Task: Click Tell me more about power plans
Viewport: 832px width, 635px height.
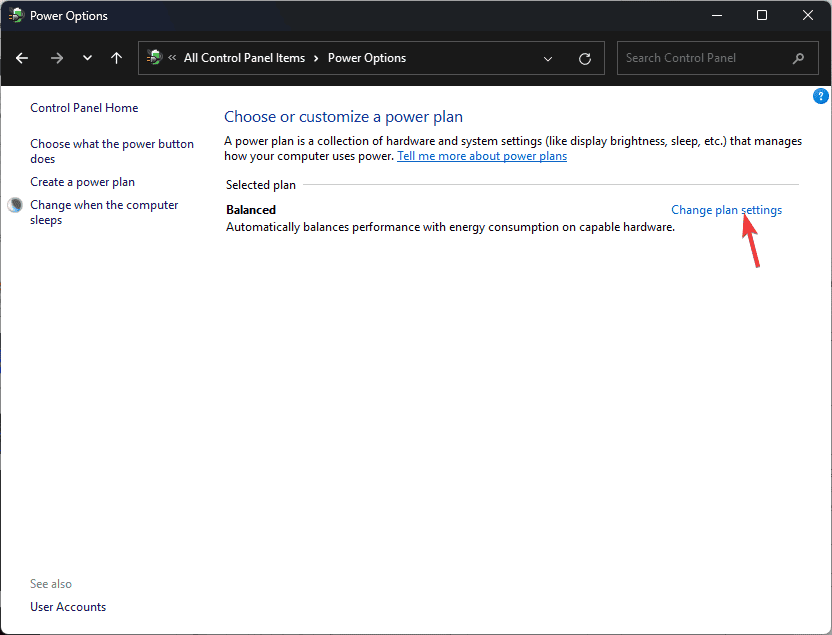Action: click(482, 156)
